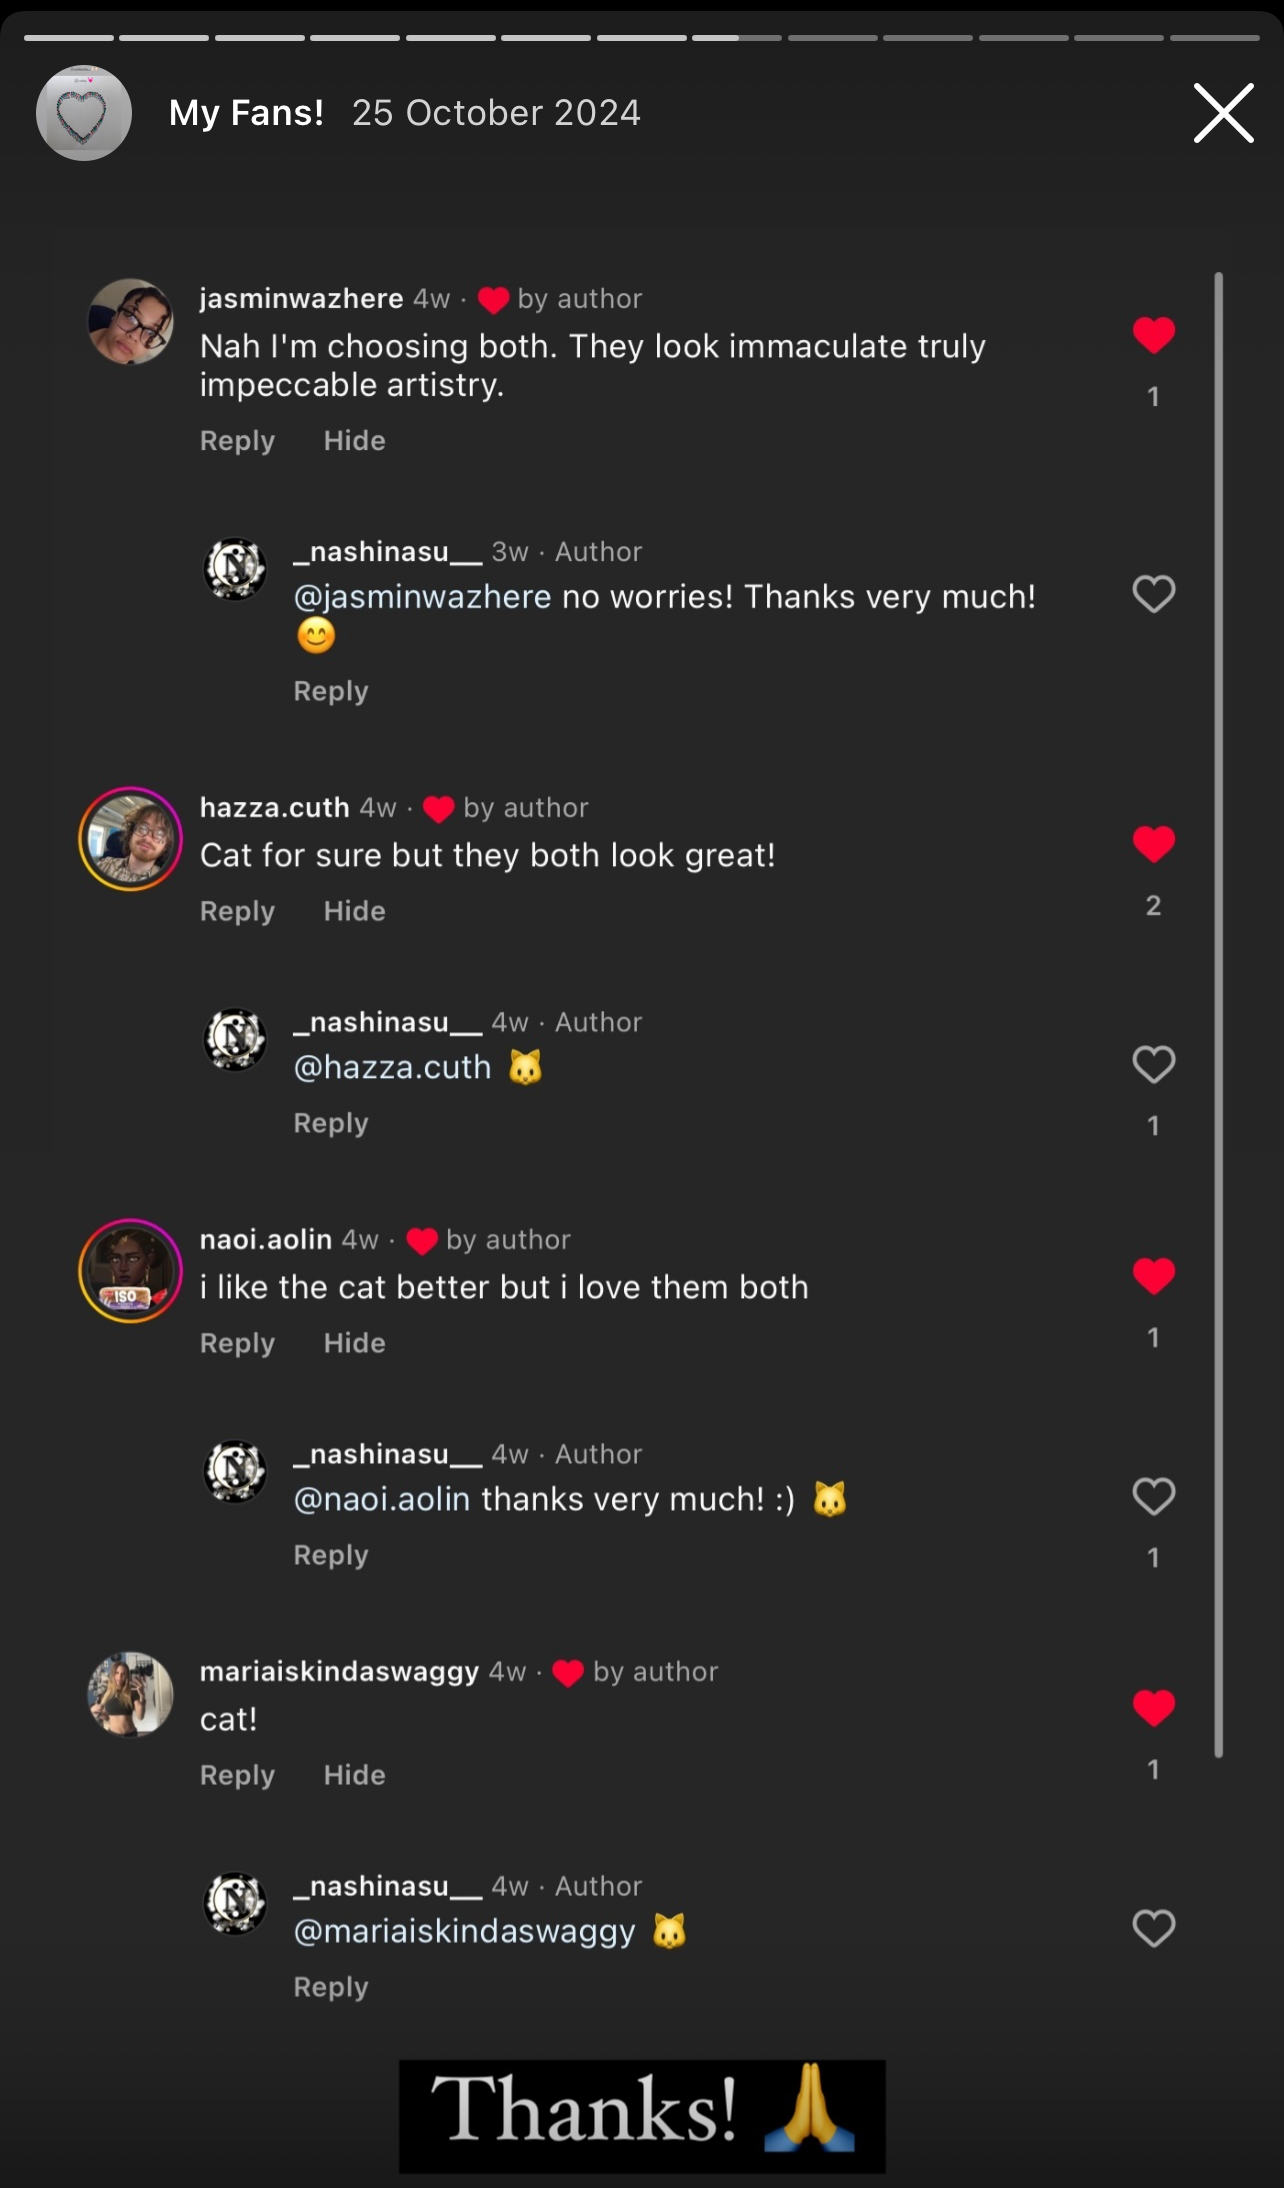Jump to the first story progress segment

click(69, 38)
